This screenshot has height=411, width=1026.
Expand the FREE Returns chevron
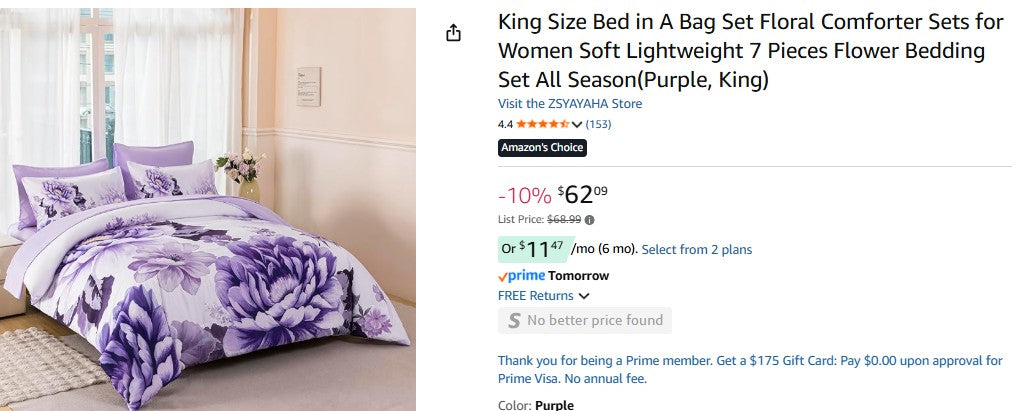[x=584, y=296]
